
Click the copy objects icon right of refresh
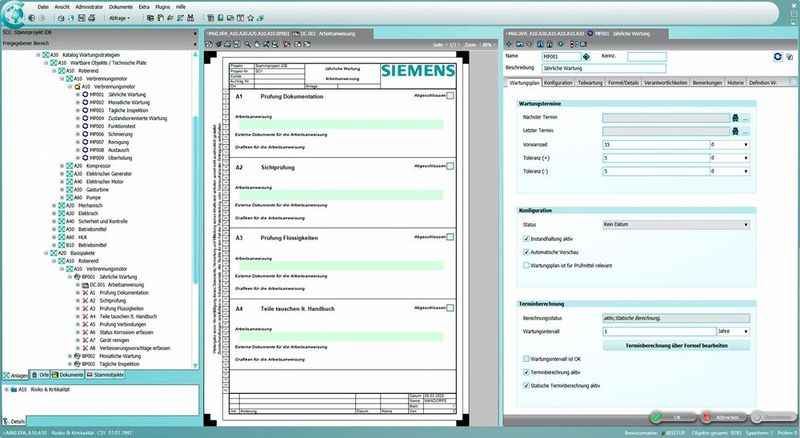coord(789,57)
